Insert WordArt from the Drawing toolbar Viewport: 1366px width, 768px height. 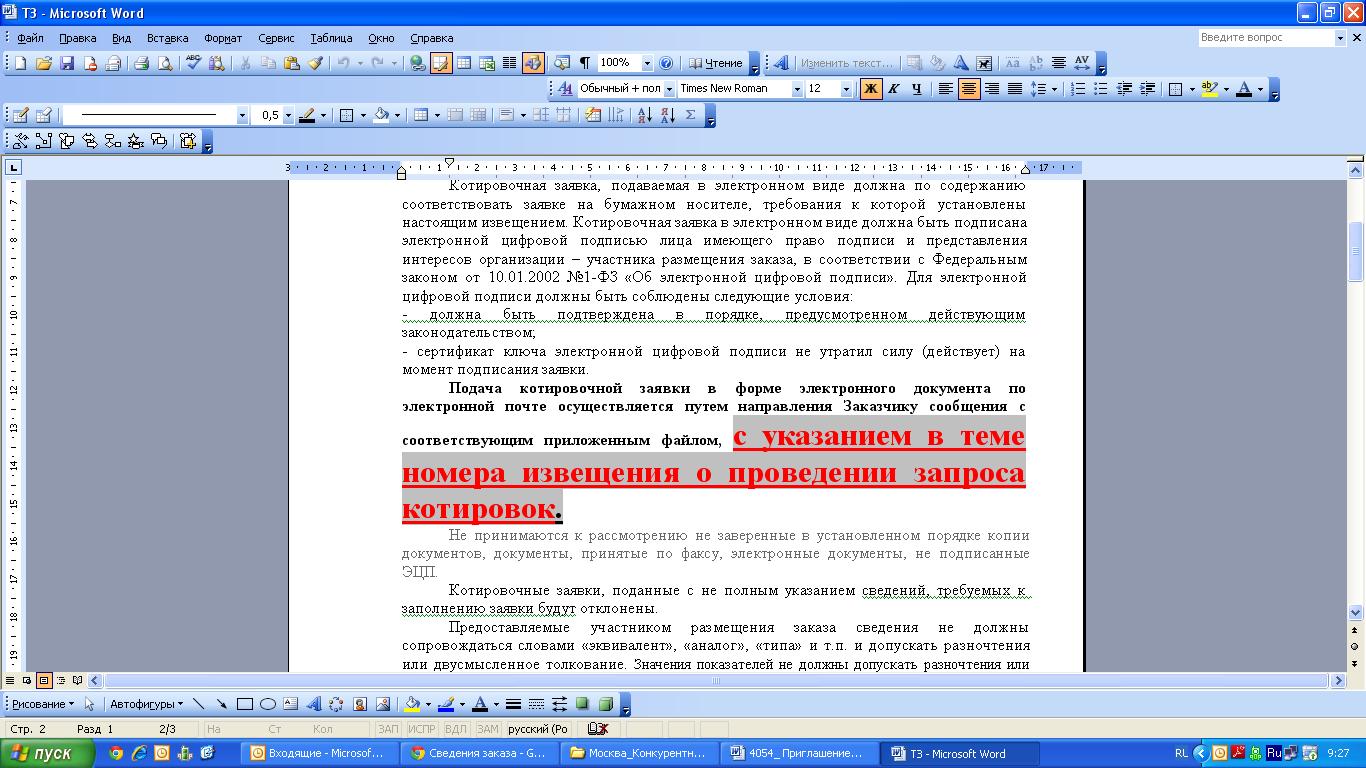(x=313, y=704)
